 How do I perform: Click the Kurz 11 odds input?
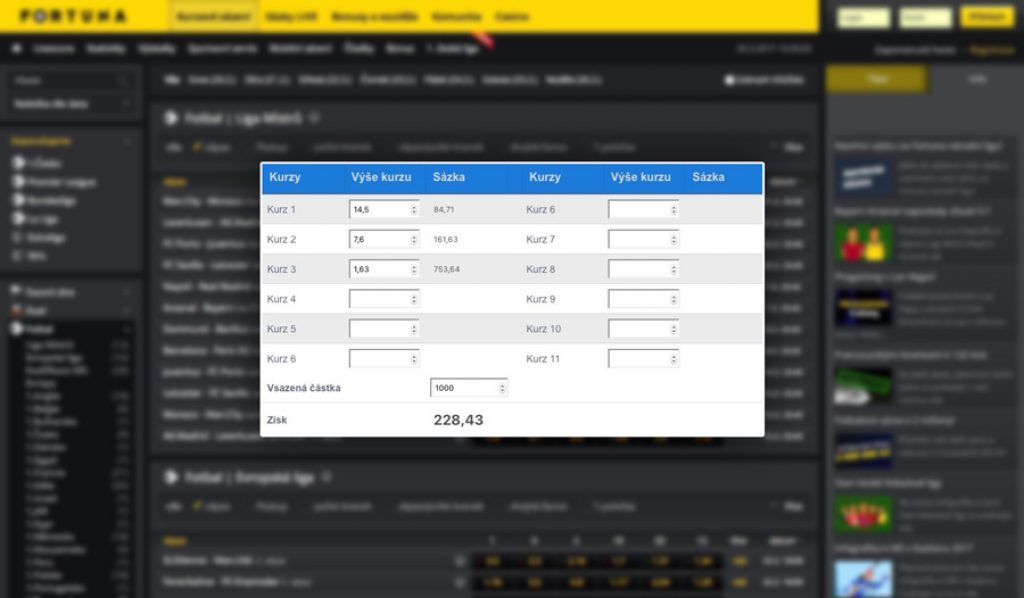pos(638,358)
